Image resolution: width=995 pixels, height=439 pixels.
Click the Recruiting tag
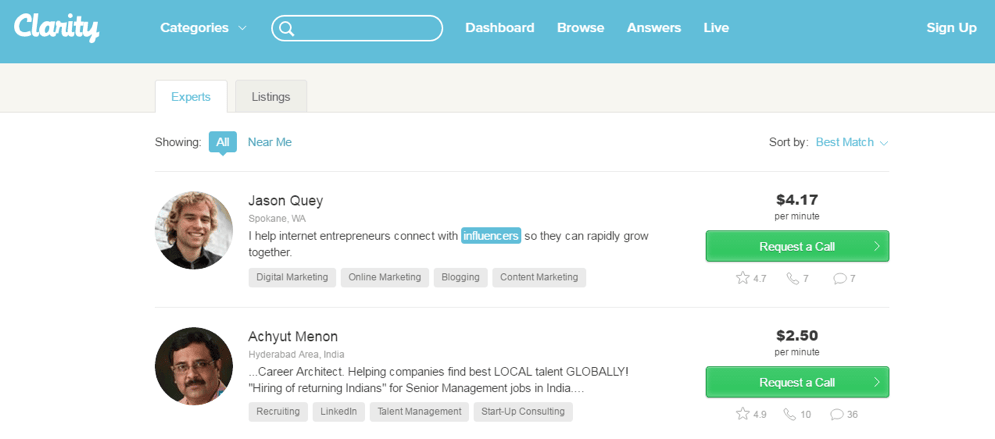pos(278,412)
